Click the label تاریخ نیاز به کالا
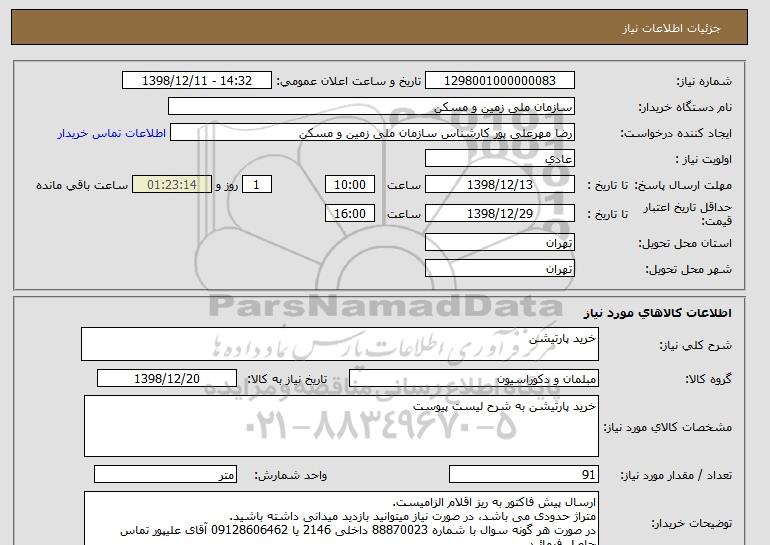 coord(287,379)
